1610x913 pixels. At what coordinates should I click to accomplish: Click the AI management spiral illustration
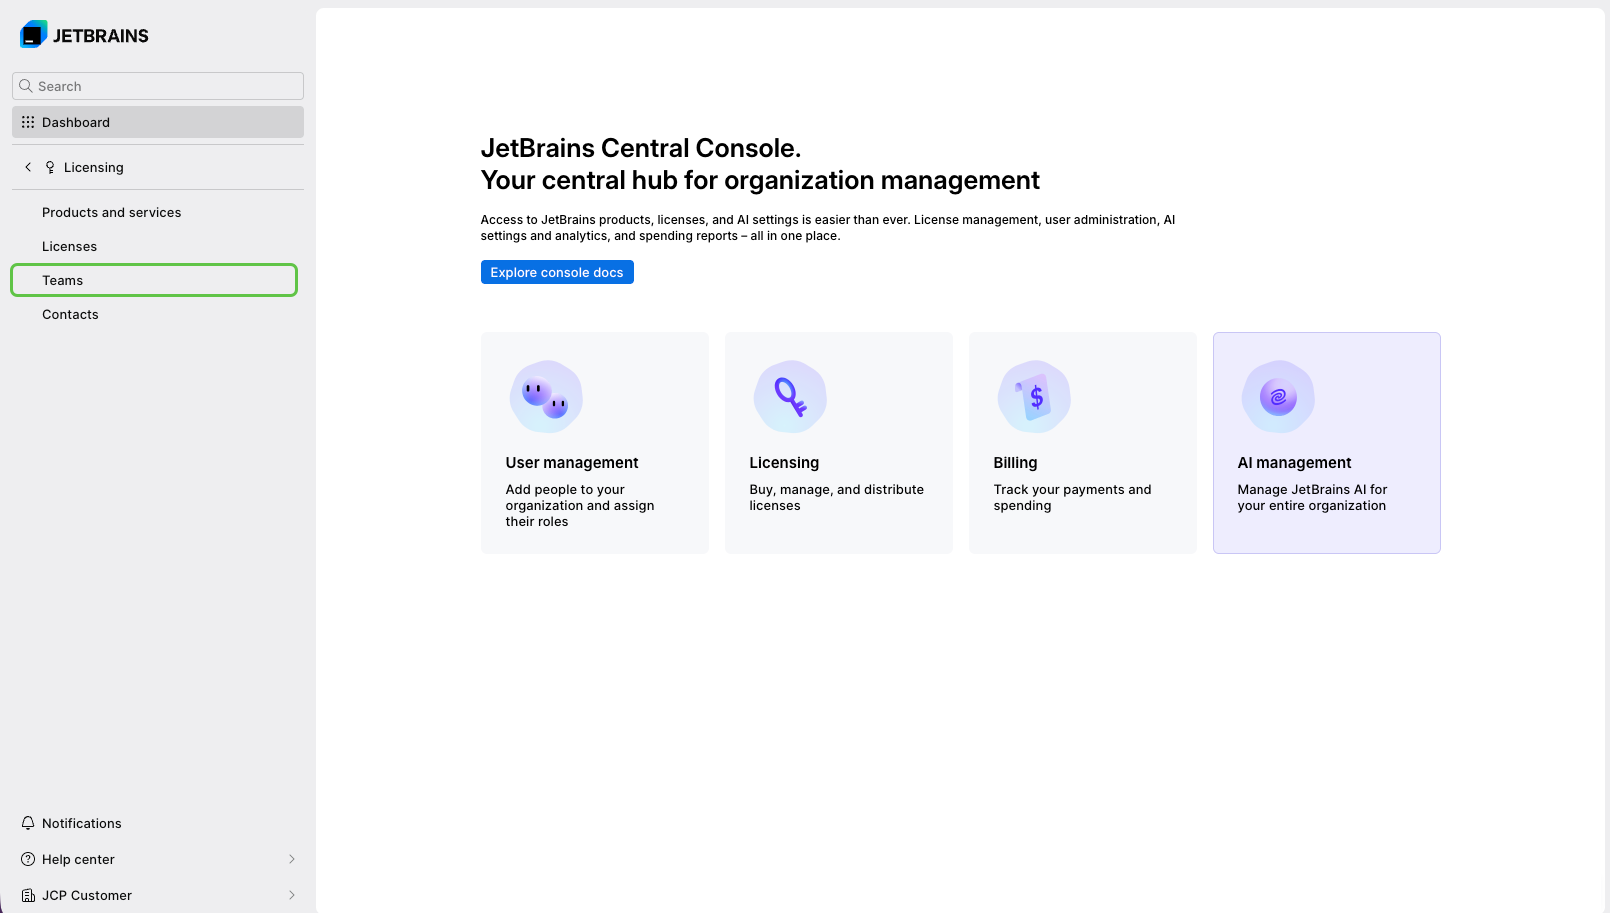pyautogui.click(x=1278, y=397)
